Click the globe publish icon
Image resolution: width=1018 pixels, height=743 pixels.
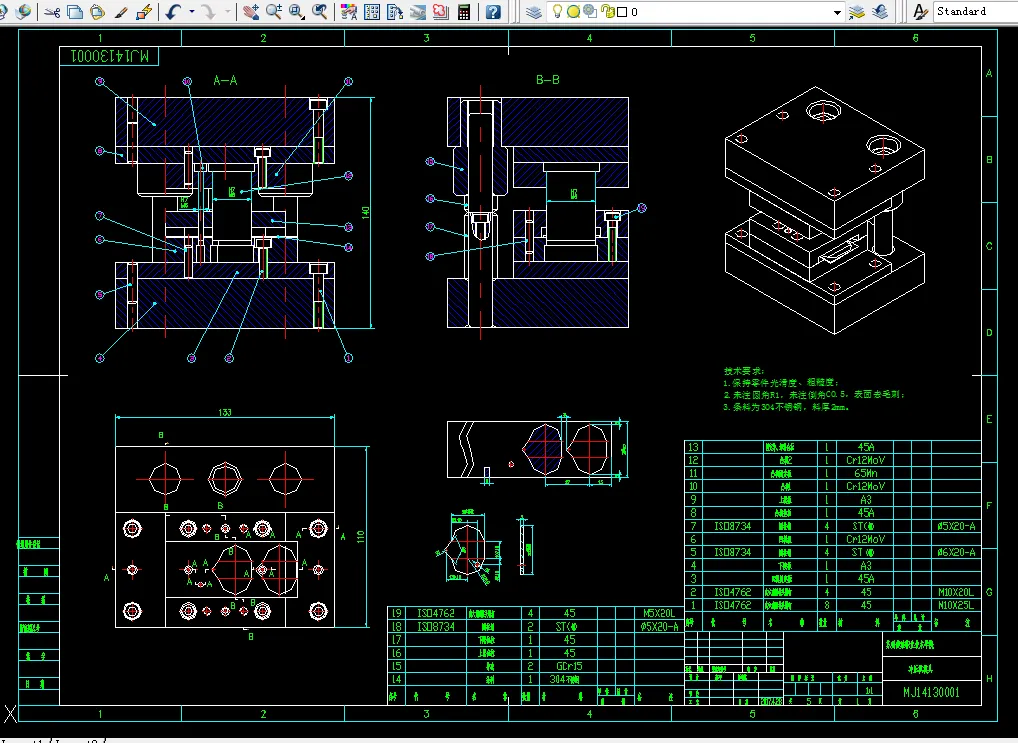click(23, 12)
